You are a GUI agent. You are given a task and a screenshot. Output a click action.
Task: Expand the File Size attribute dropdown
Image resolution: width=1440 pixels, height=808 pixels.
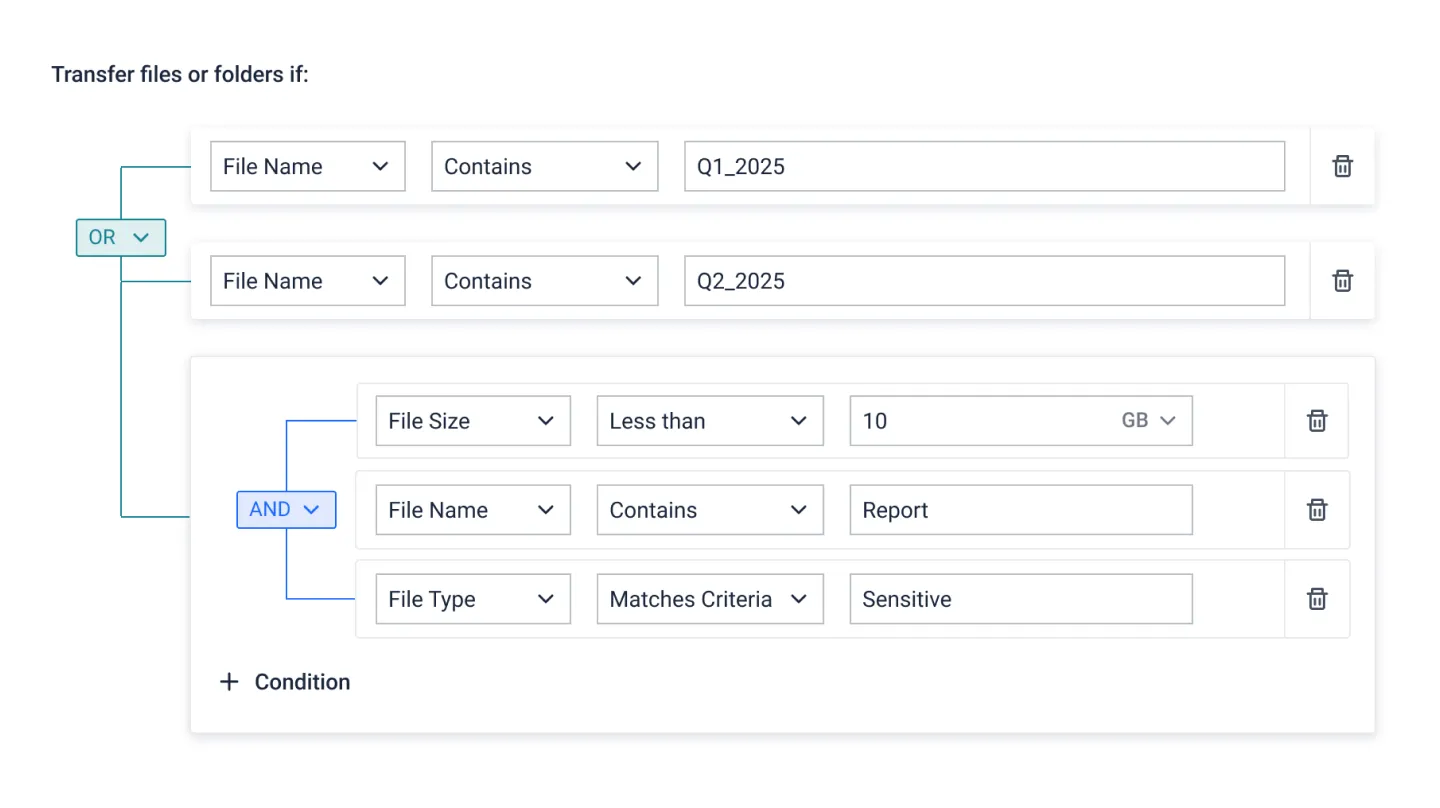point(472,421)
